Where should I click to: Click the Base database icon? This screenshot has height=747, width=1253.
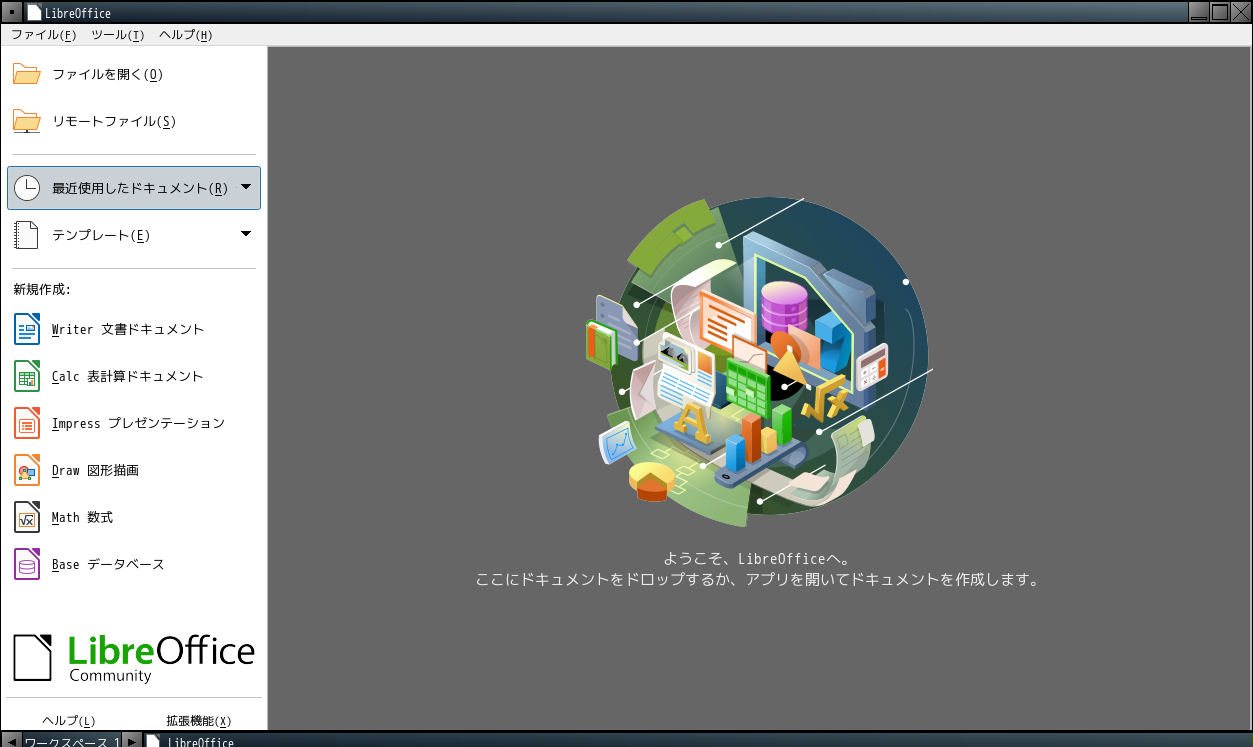27,564
